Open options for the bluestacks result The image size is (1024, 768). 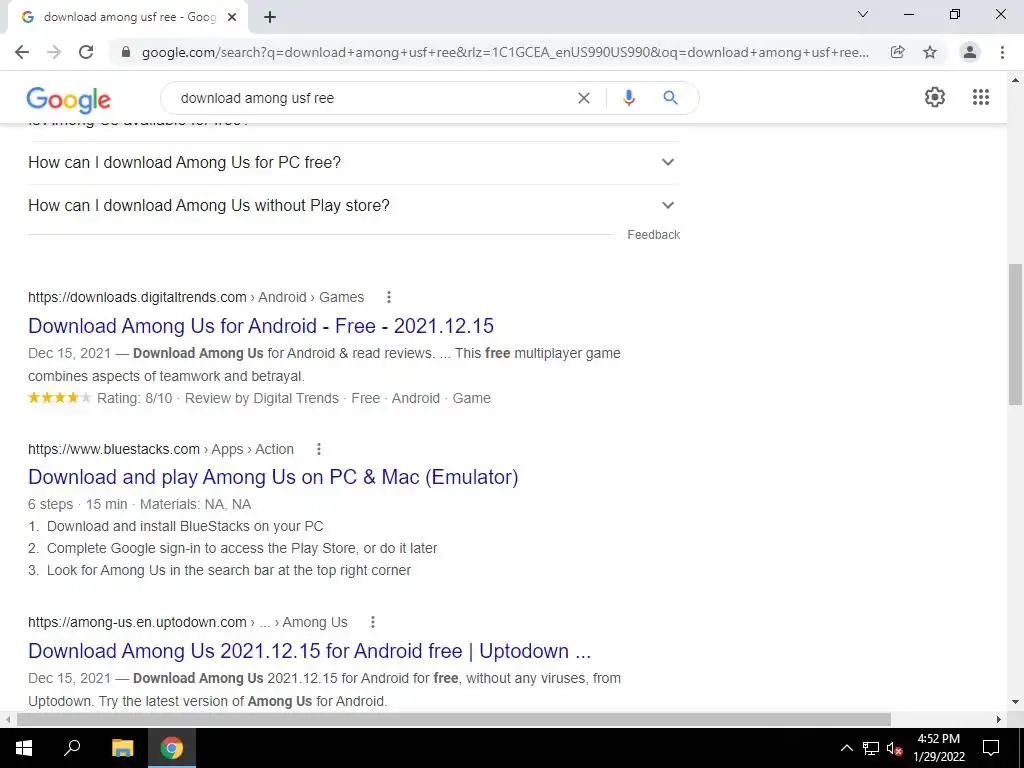(x=319, y=449)
